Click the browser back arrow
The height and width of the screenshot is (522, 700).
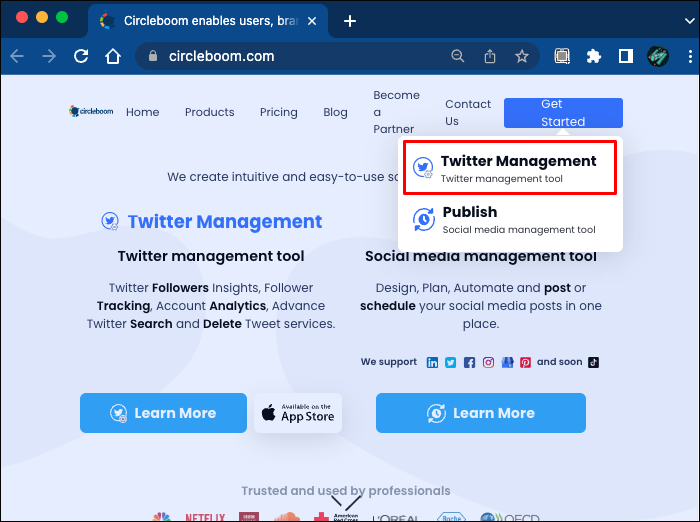point(17,56)
